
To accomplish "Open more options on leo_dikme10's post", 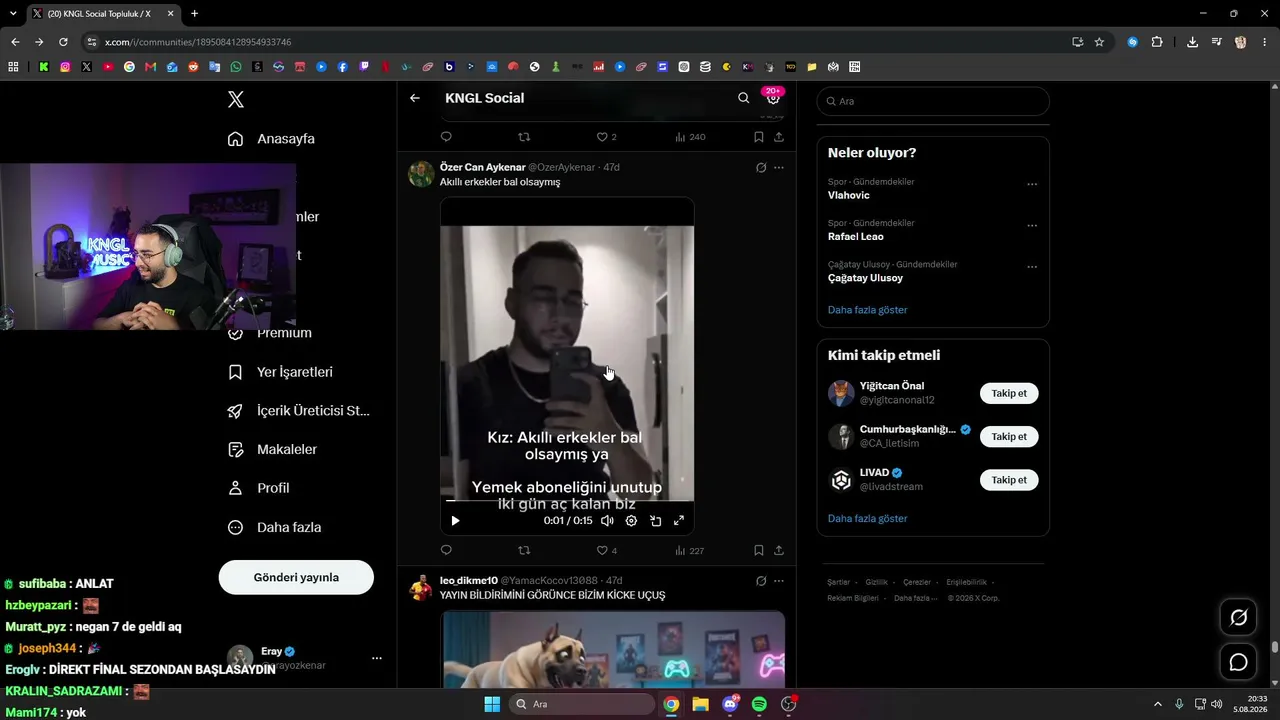I will (779, 580).
